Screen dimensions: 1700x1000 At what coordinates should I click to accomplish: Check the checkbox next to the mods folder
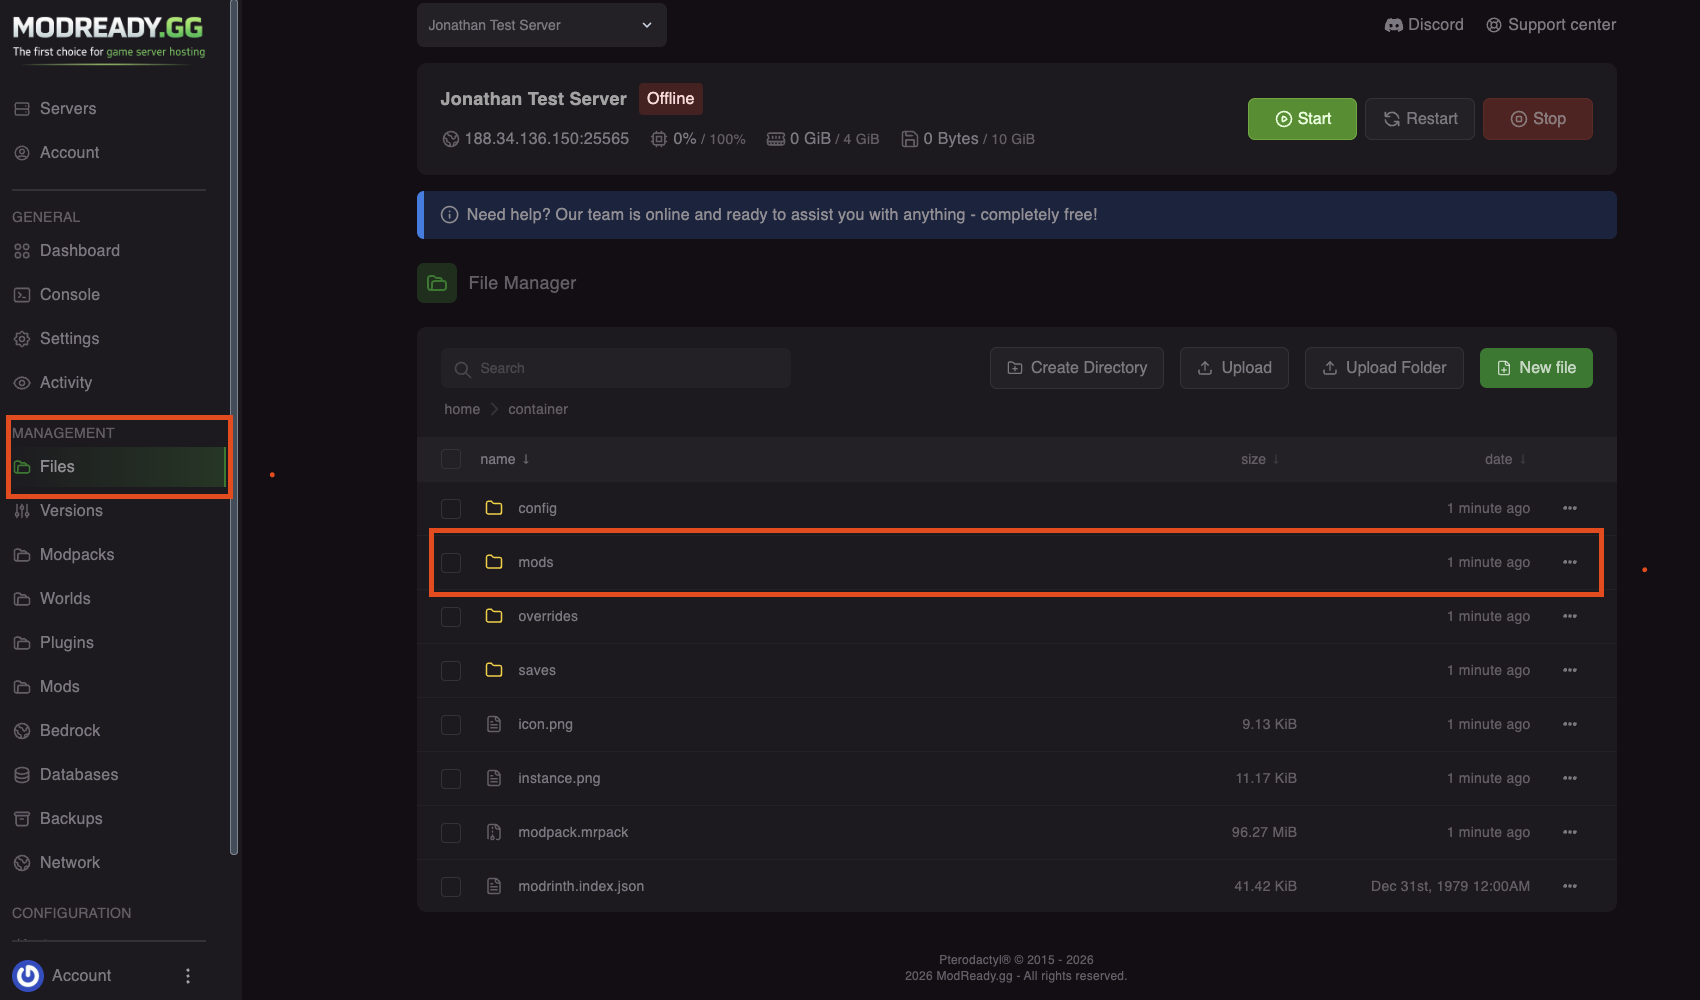[451, 562]
